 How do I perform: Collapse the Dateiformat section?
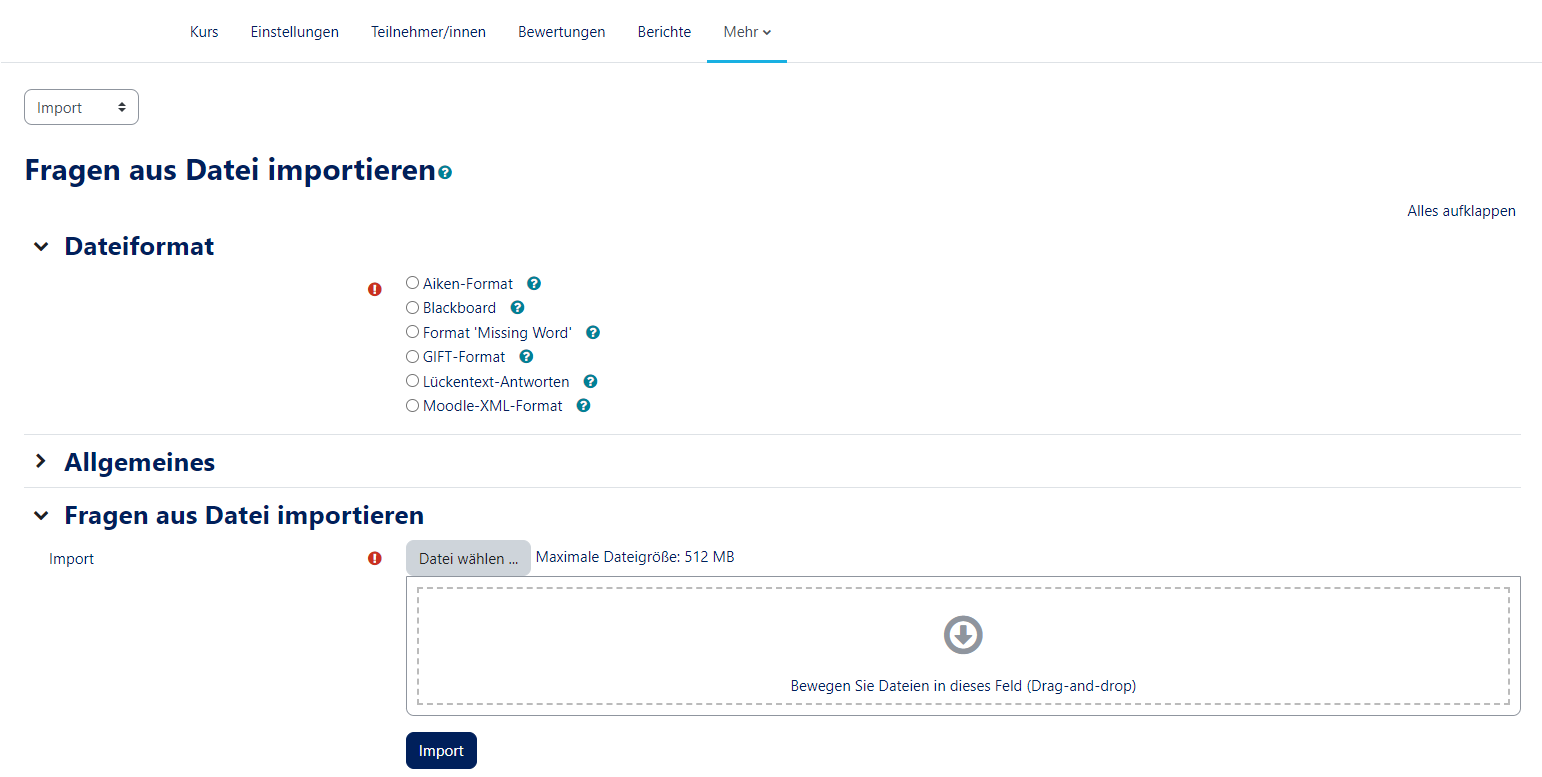coord(41,246)
